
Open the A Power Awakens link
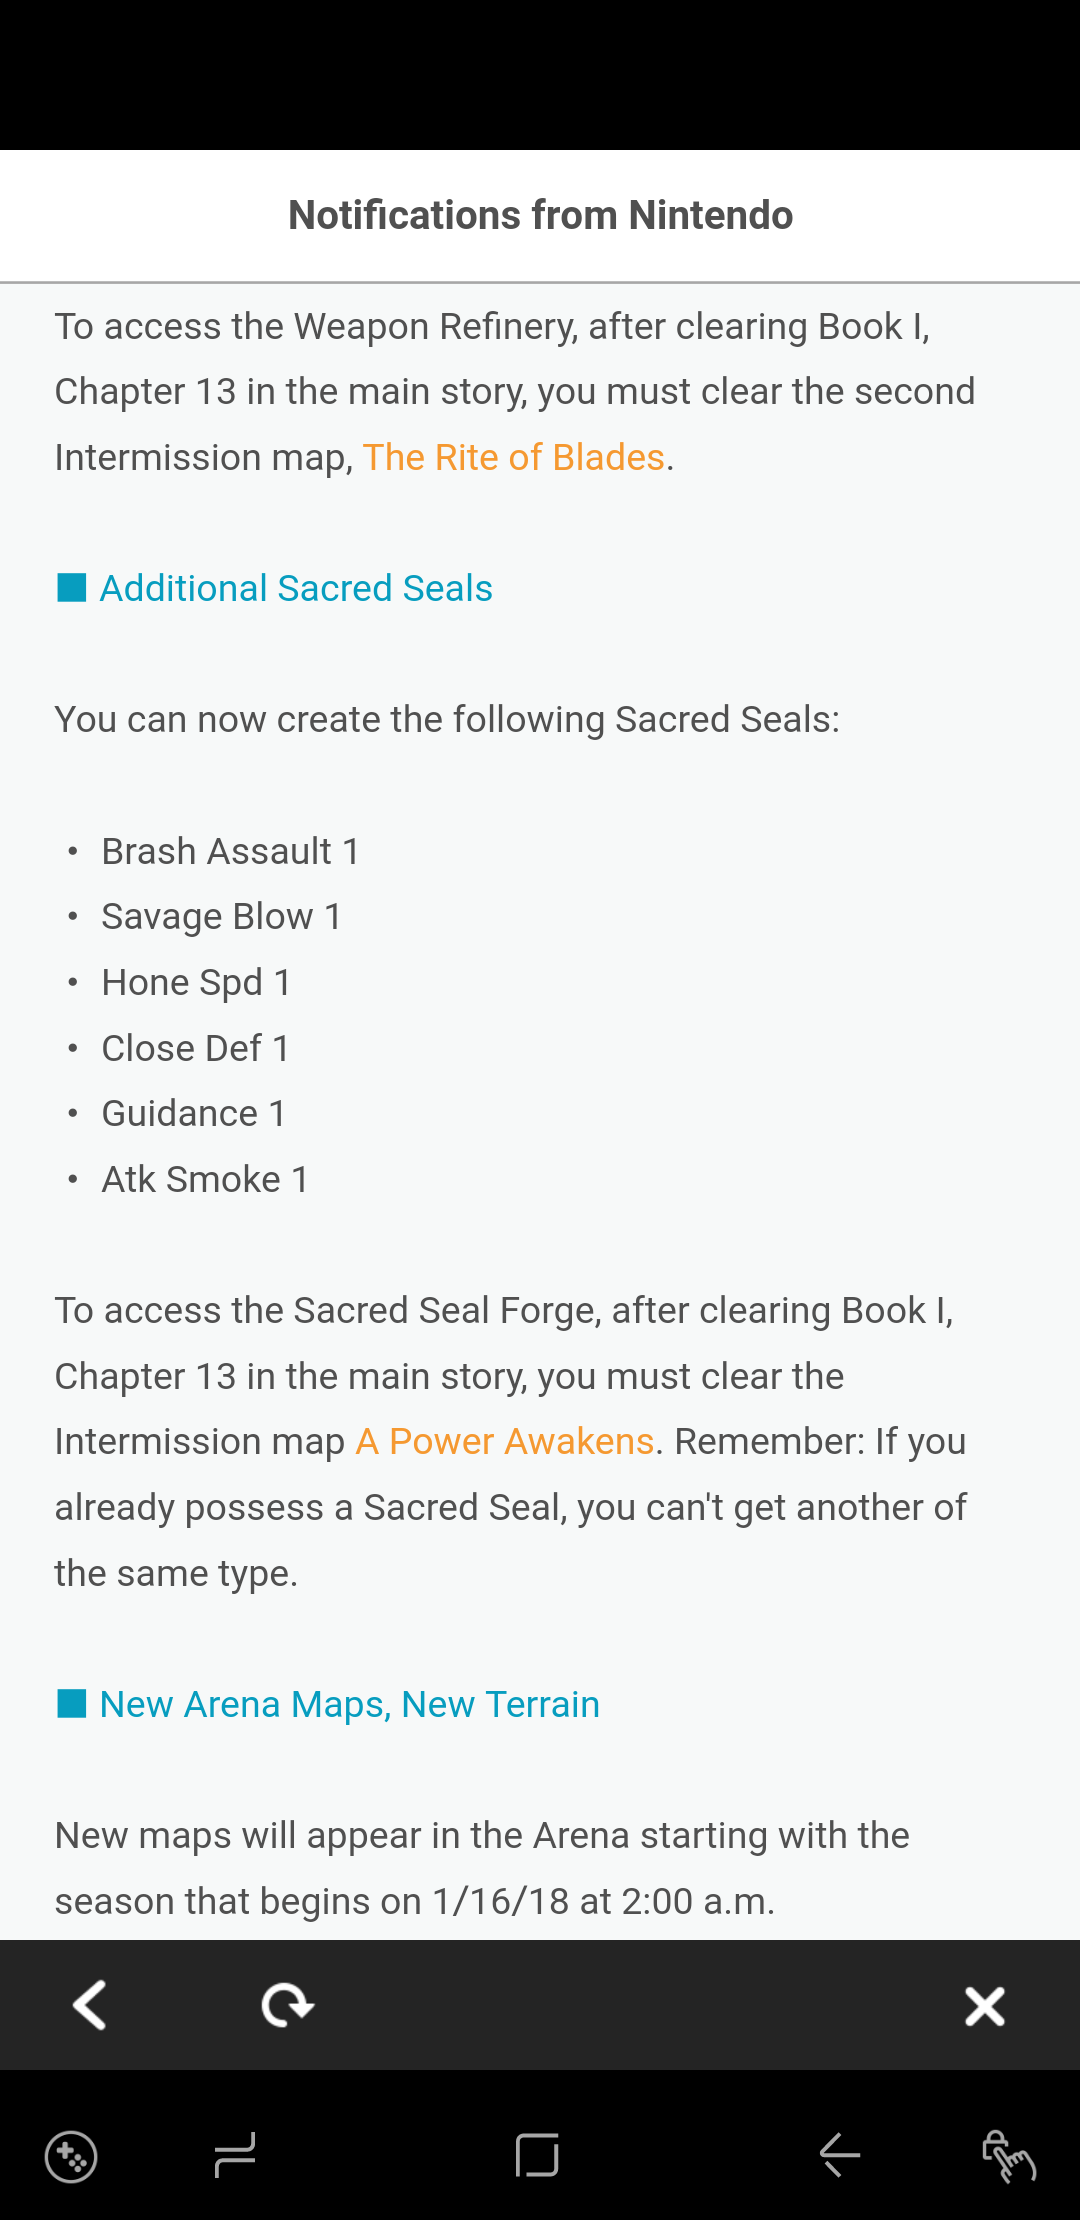click(x=505, y=1441)
